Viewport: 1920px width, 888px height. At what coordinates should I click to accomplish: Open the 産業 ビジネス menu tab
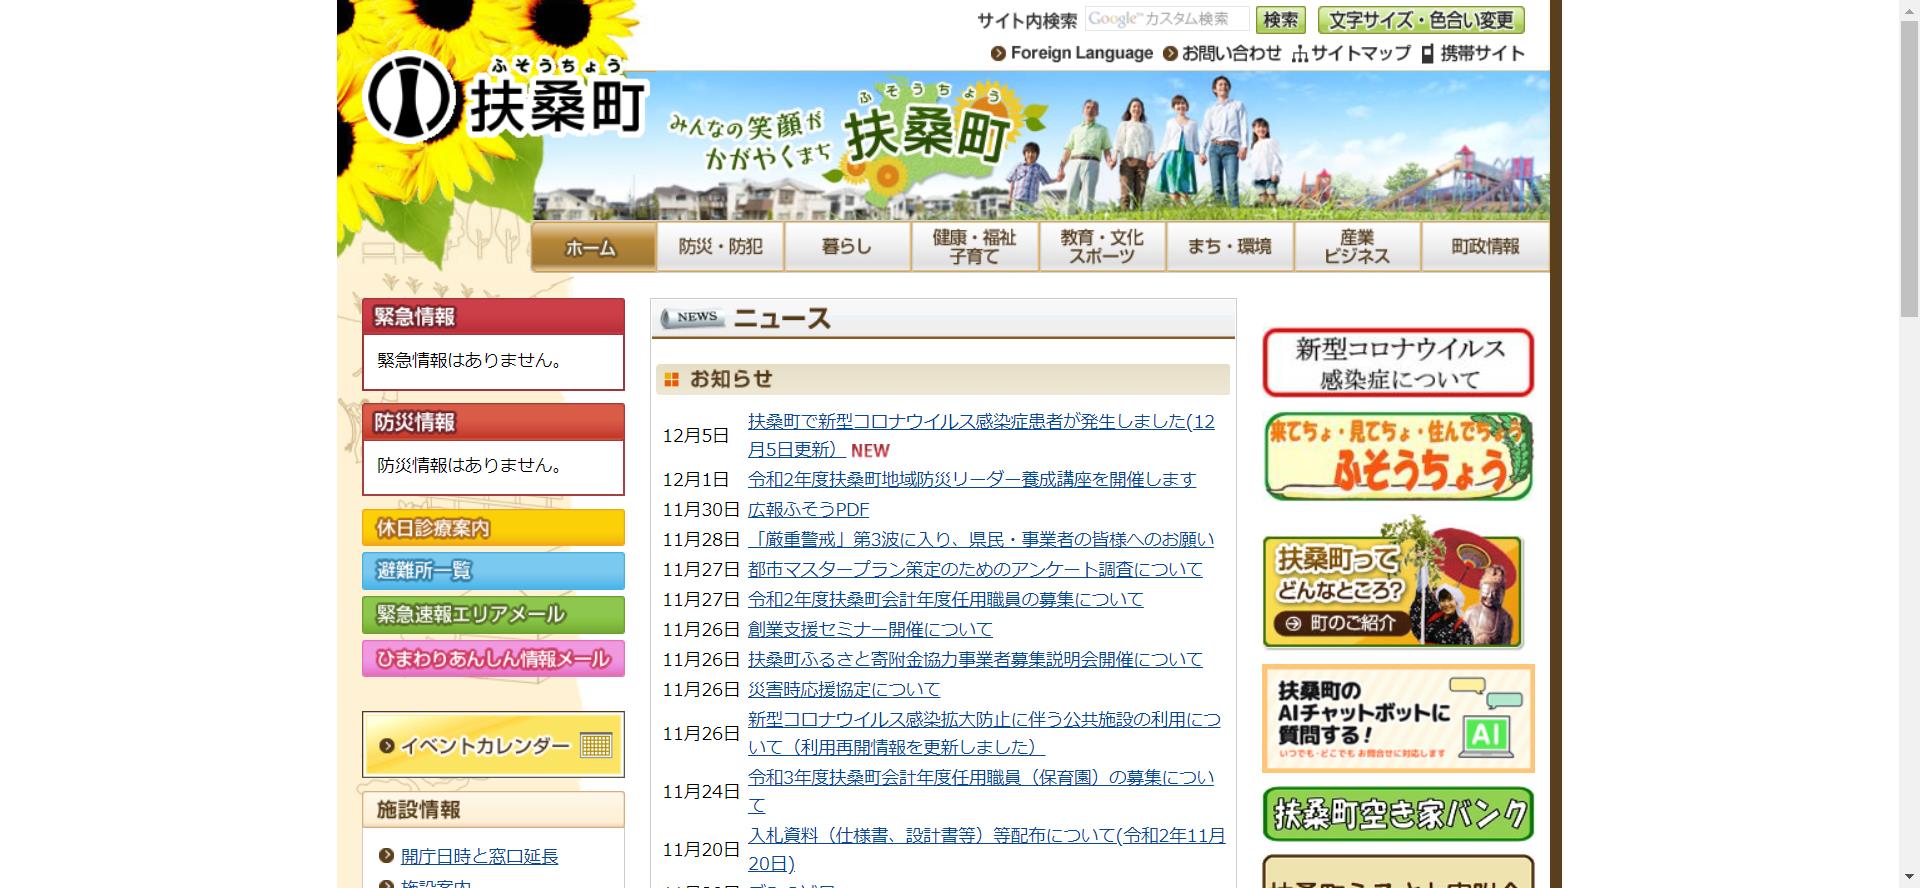1357,246
